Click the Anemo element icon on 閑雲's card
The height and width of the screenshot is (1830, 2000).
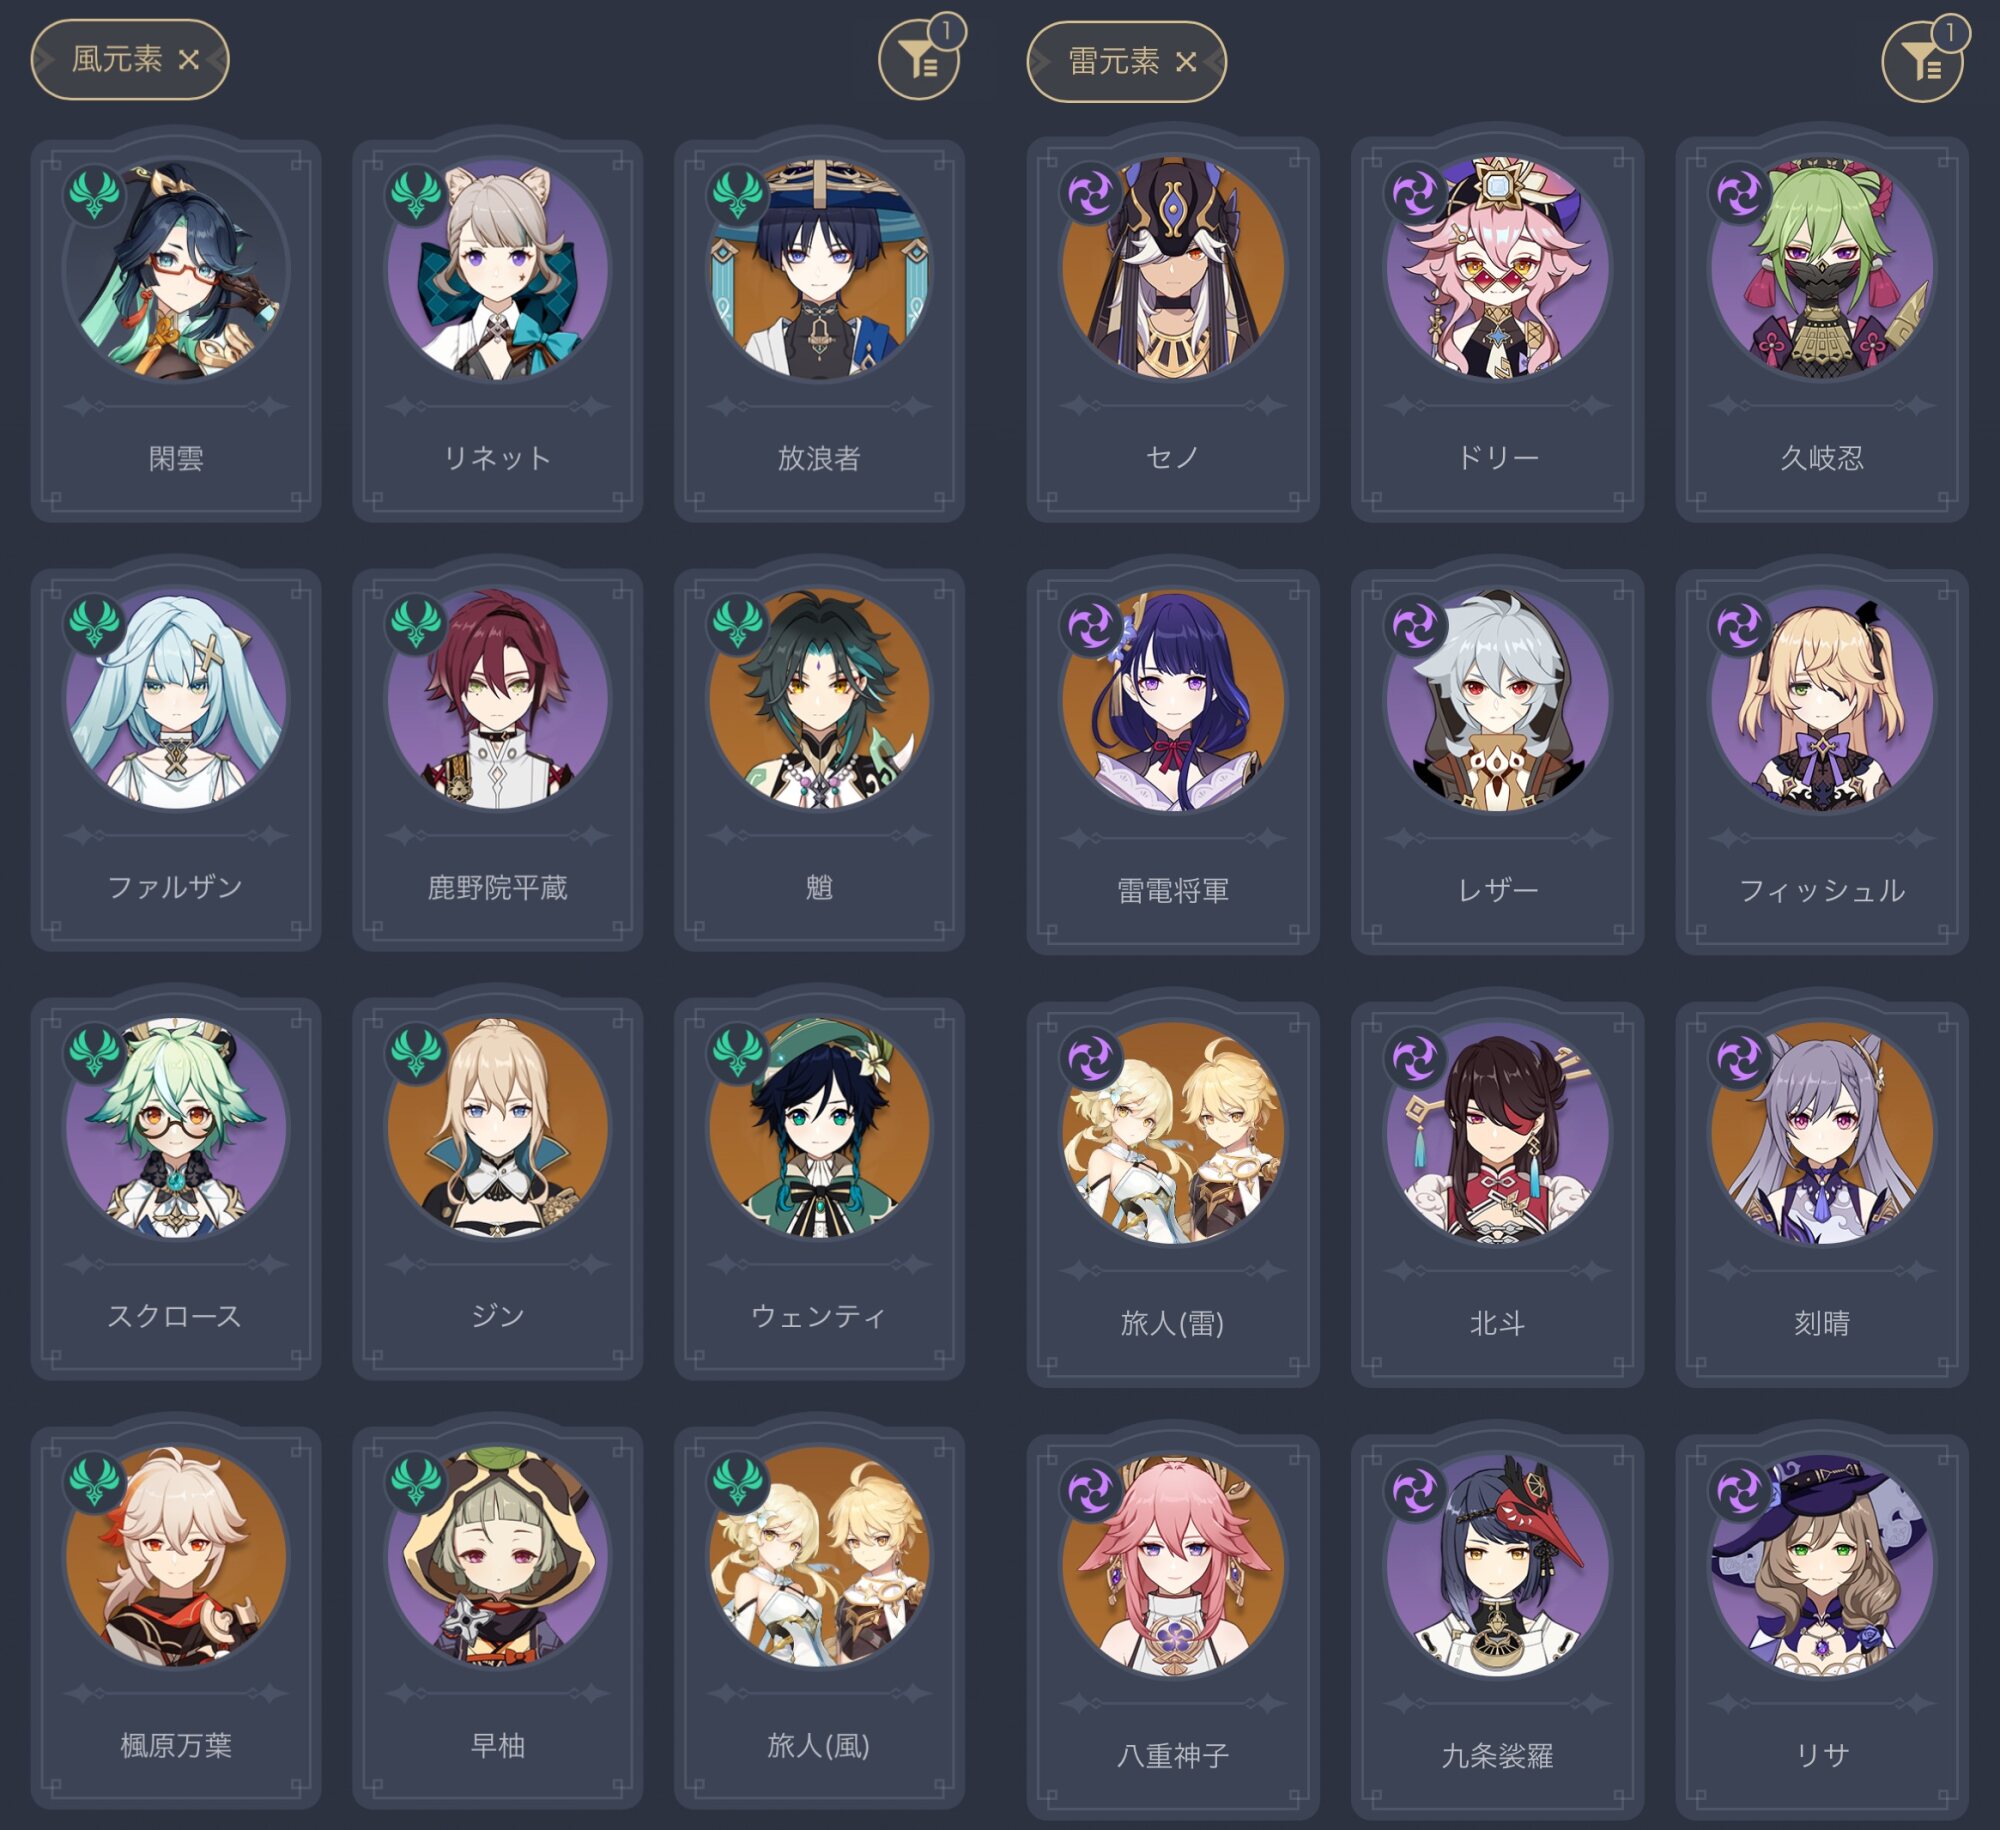(x=95, y=194)
